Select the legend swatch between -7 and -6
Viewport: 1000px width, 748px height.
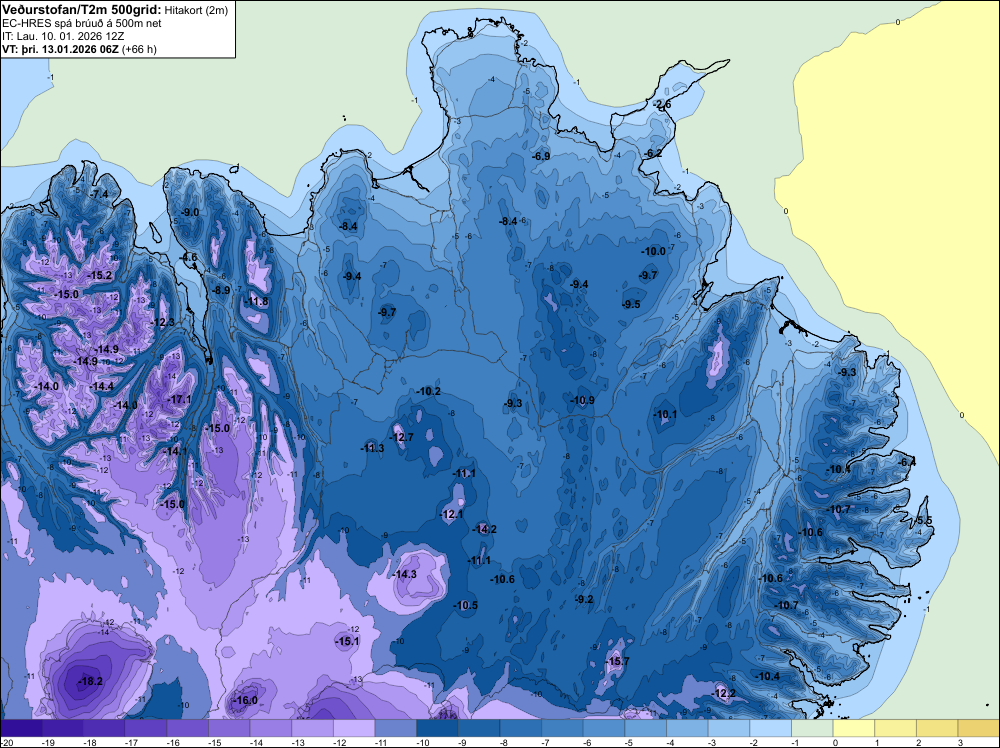click(x=562, y=728)
